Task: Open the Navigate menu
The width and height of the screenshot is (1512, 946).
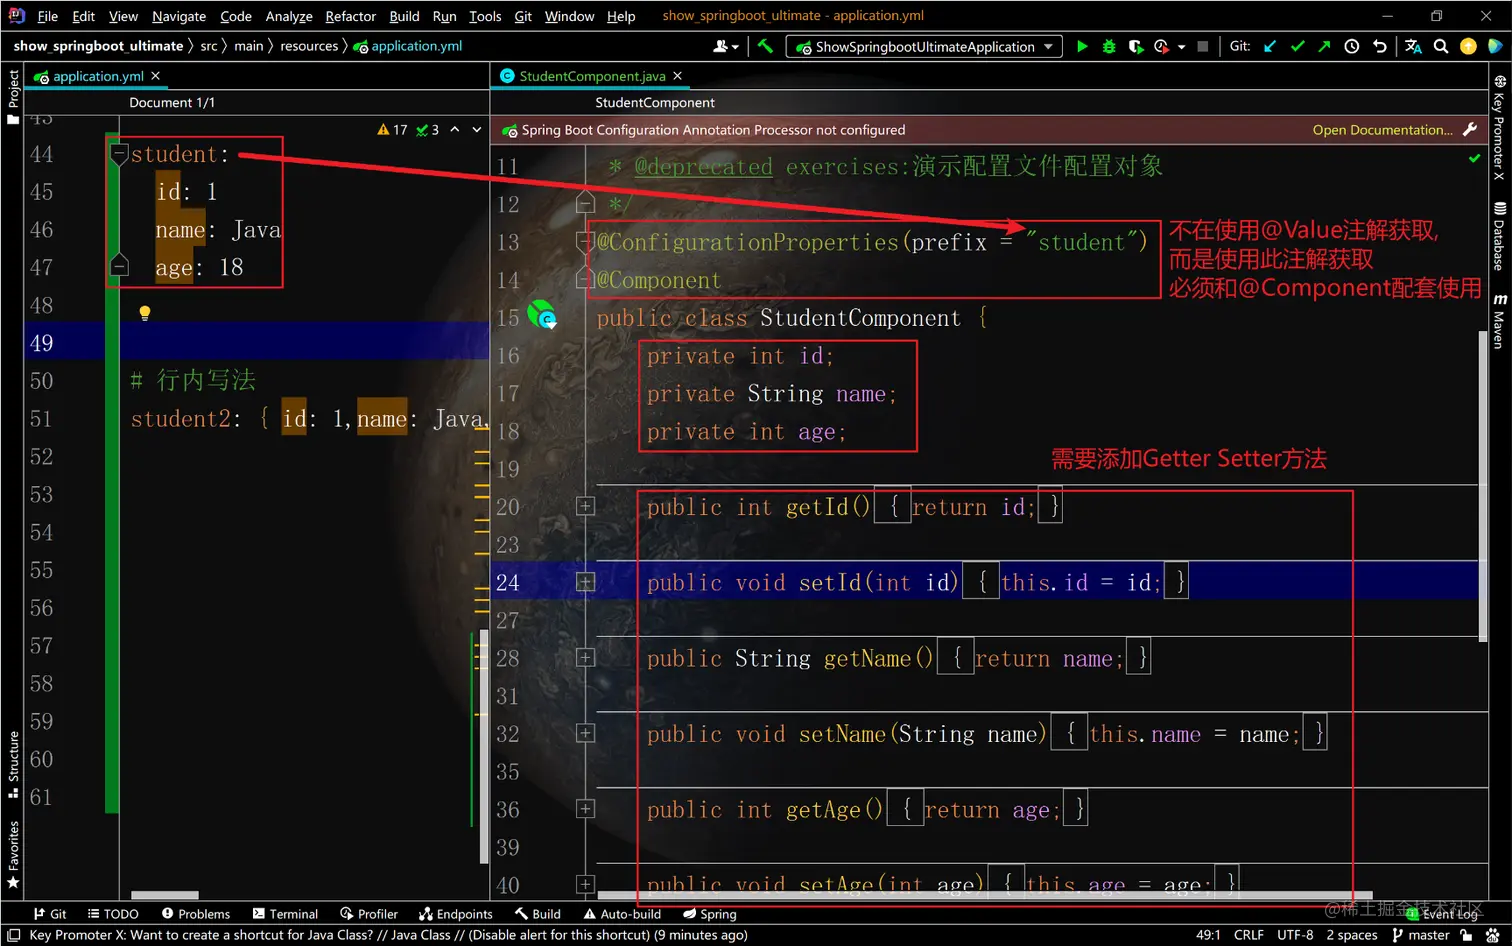Action: pos(179,16)
